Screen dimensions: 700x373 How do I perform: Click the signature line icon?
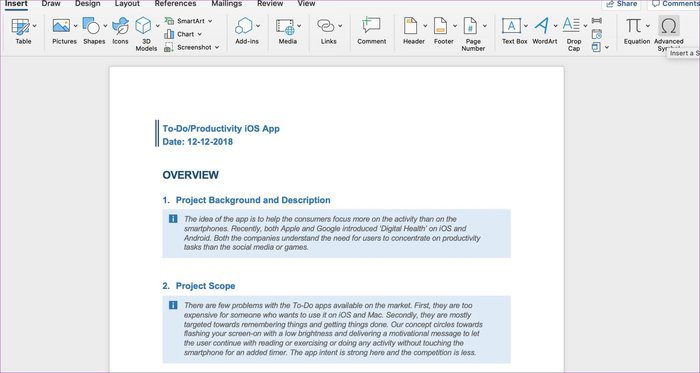596,21
